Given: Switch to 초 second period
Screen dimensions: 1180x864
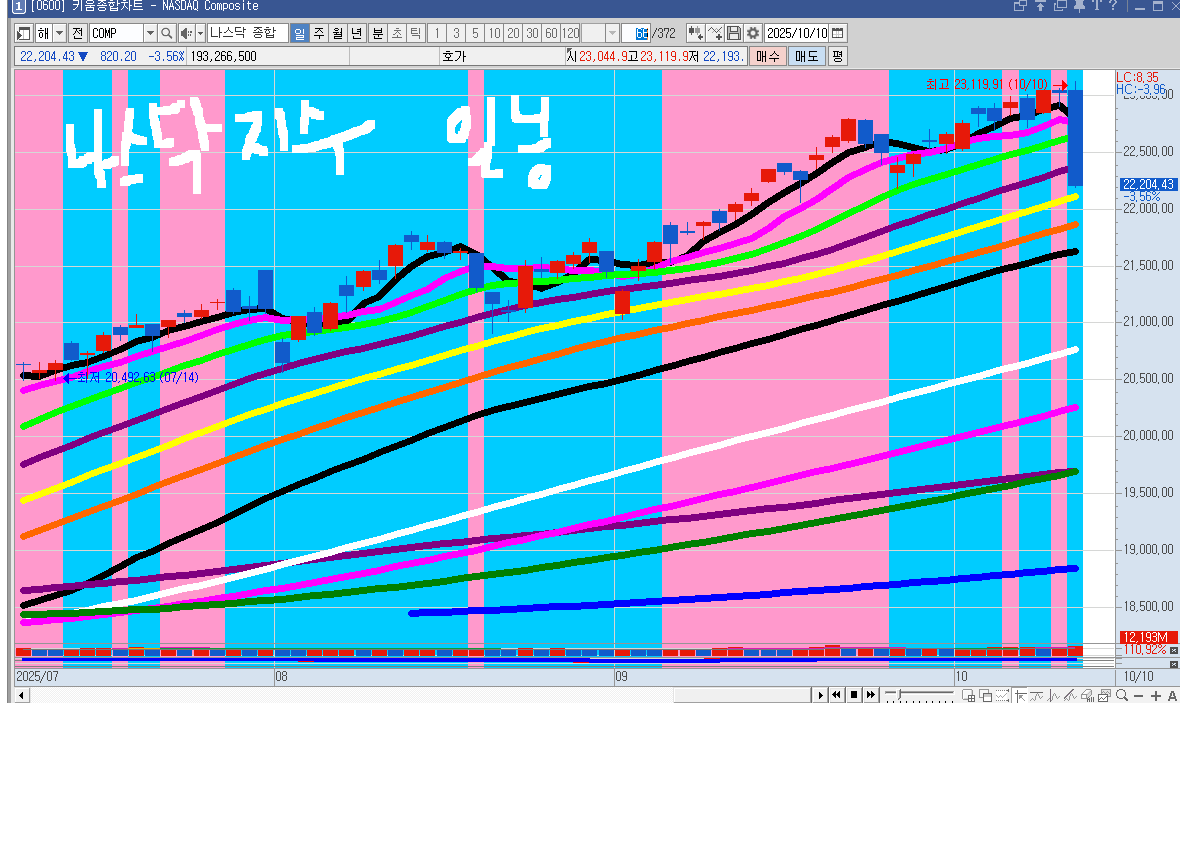Looking at the screenshot, I should click(x=397, y=33).
